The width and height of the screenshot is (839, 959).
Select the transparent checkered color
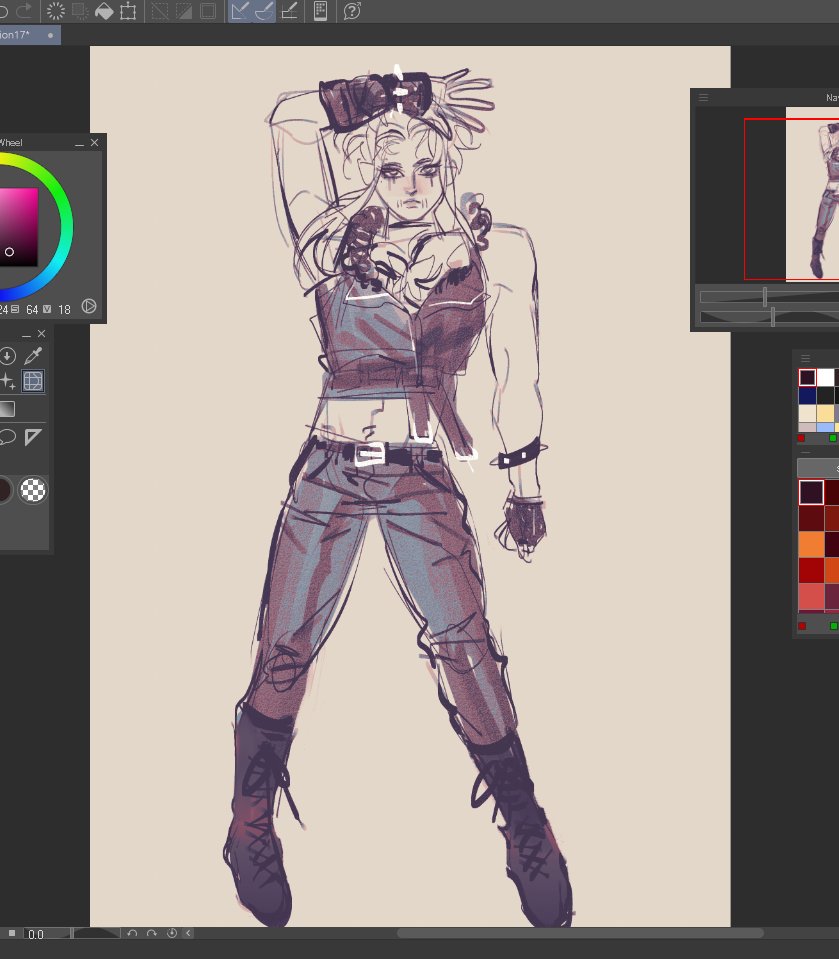coord(33,490)
